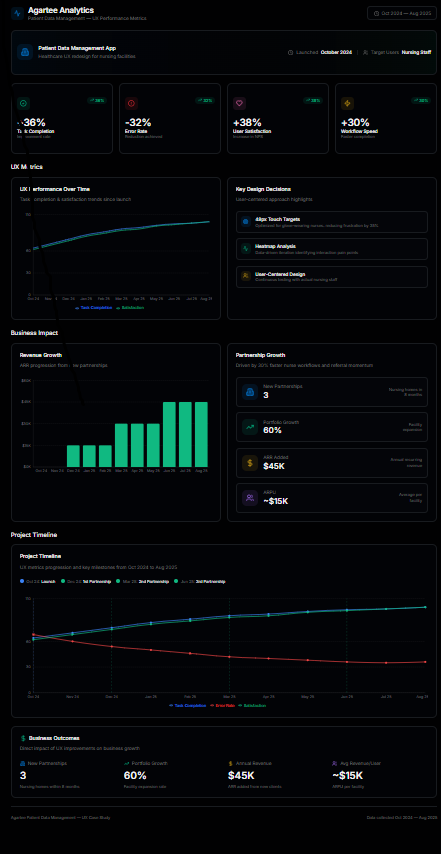Click the Jun 25 revenue bar
441x854 pixels.
[x=169, y=434]
